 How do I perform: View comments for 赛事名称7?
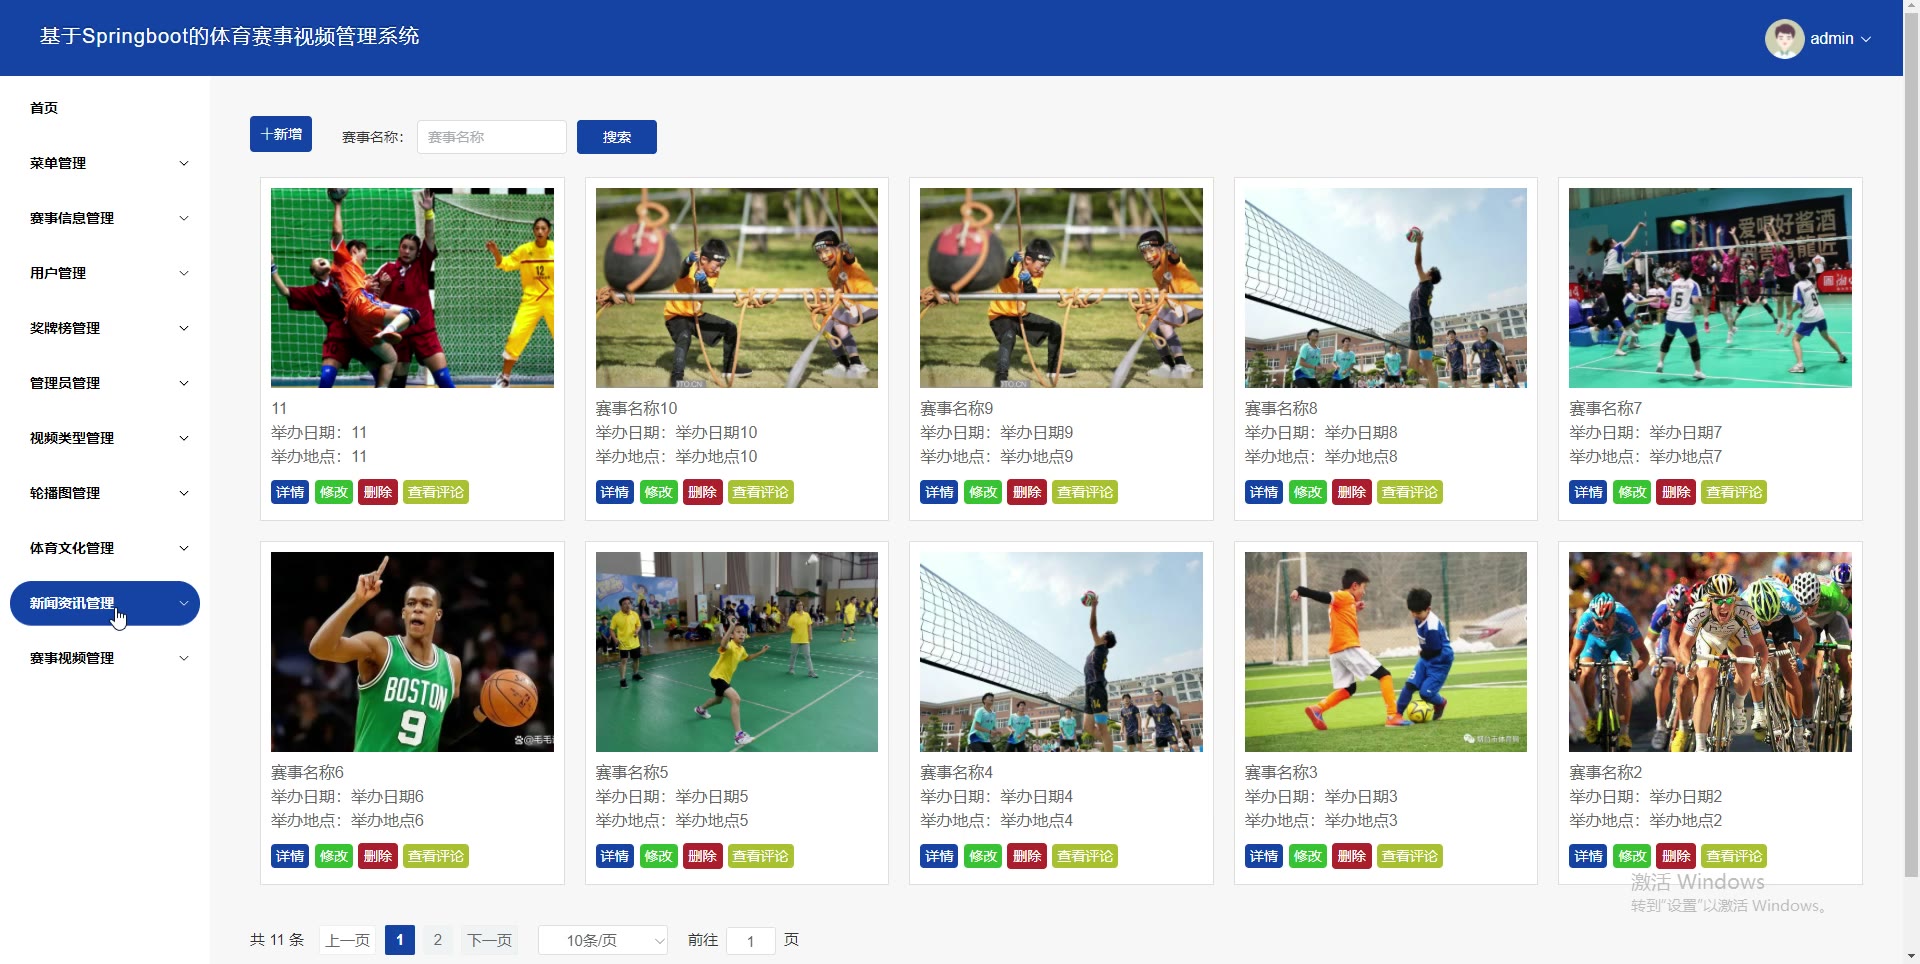pyautogui.click(x=1734, y=492)
